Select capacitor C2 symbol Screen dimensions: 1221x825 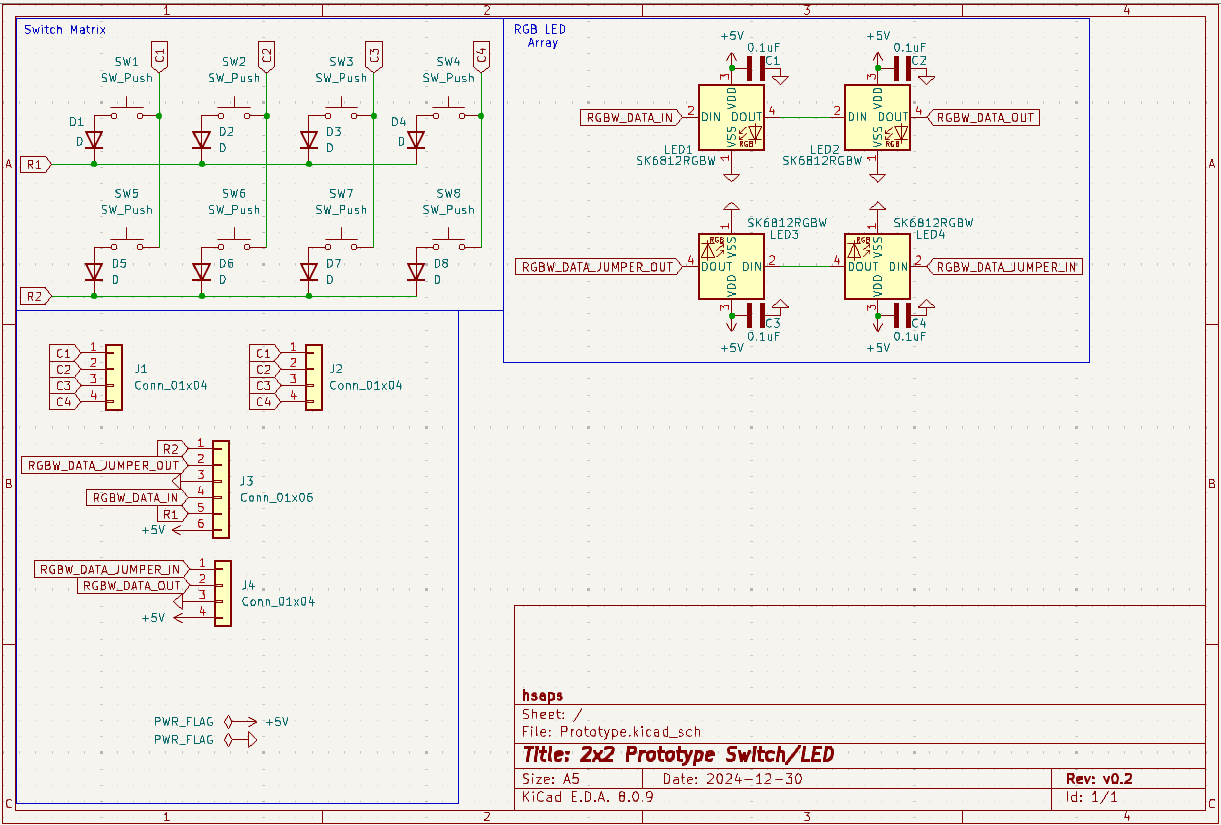coord(901,68)
